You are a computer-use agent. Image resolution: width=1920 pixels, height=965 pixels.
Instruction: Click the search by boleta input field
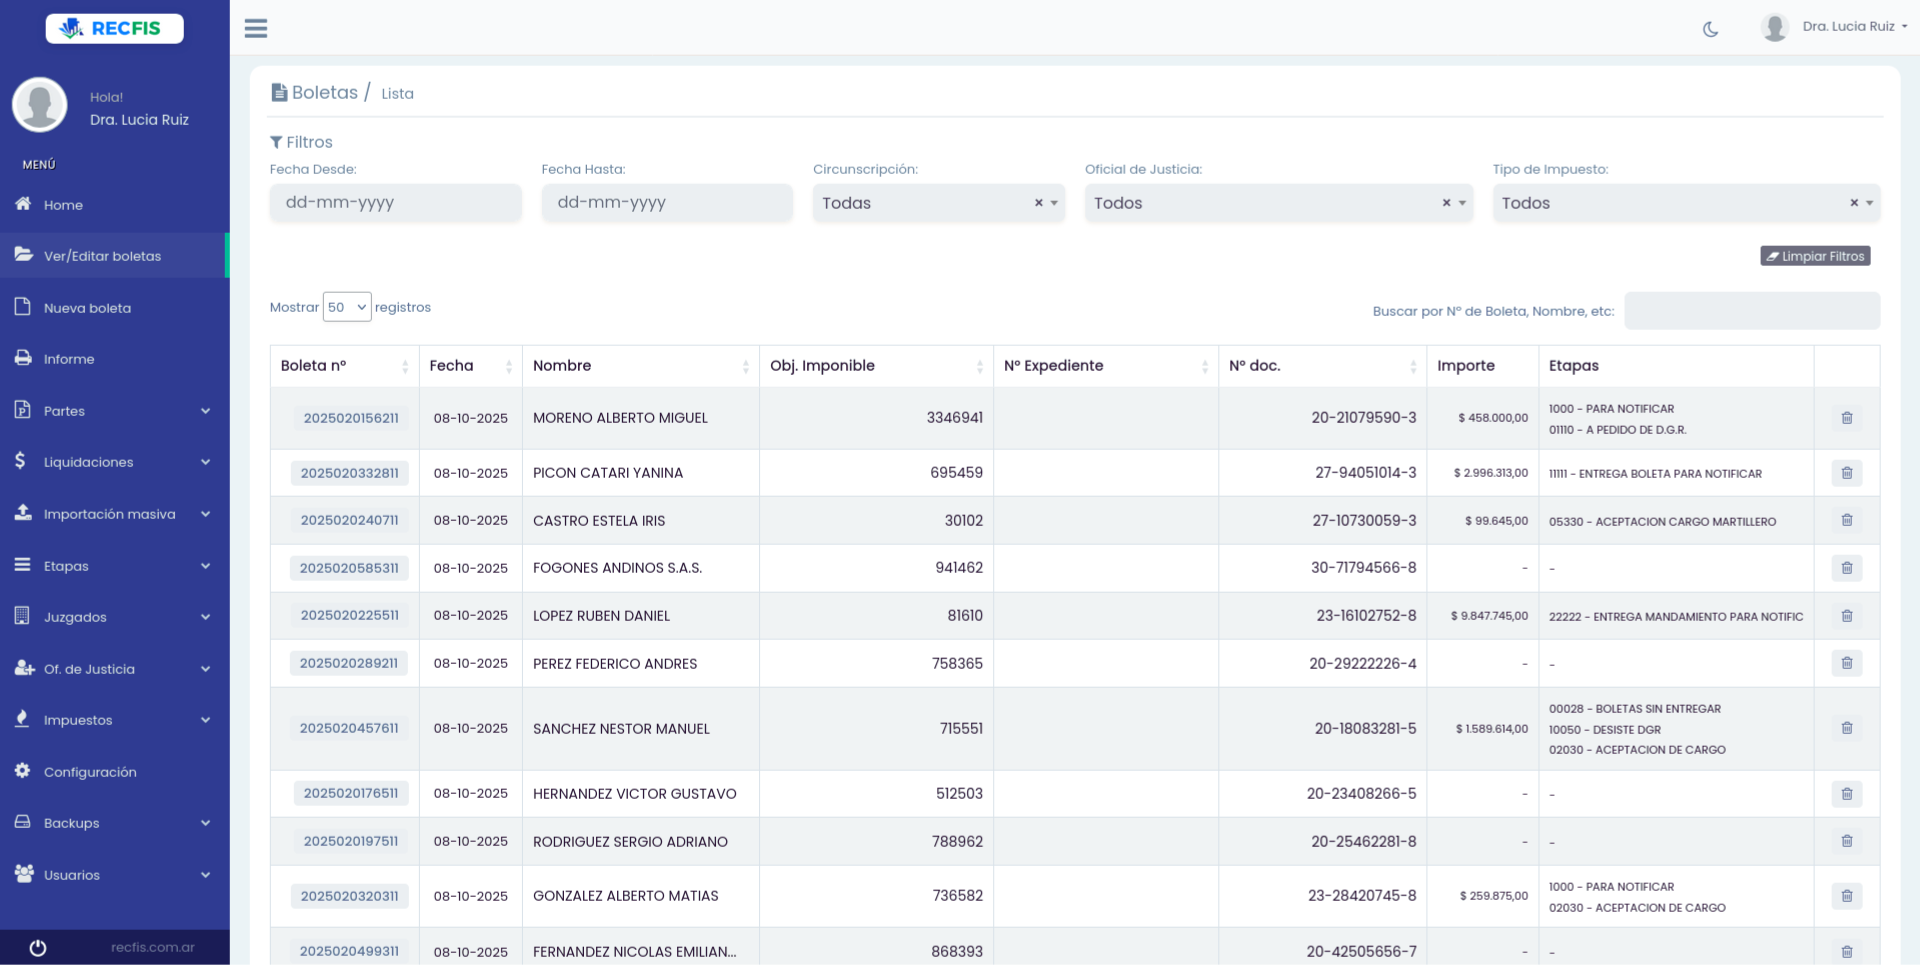coord(1751,311)
